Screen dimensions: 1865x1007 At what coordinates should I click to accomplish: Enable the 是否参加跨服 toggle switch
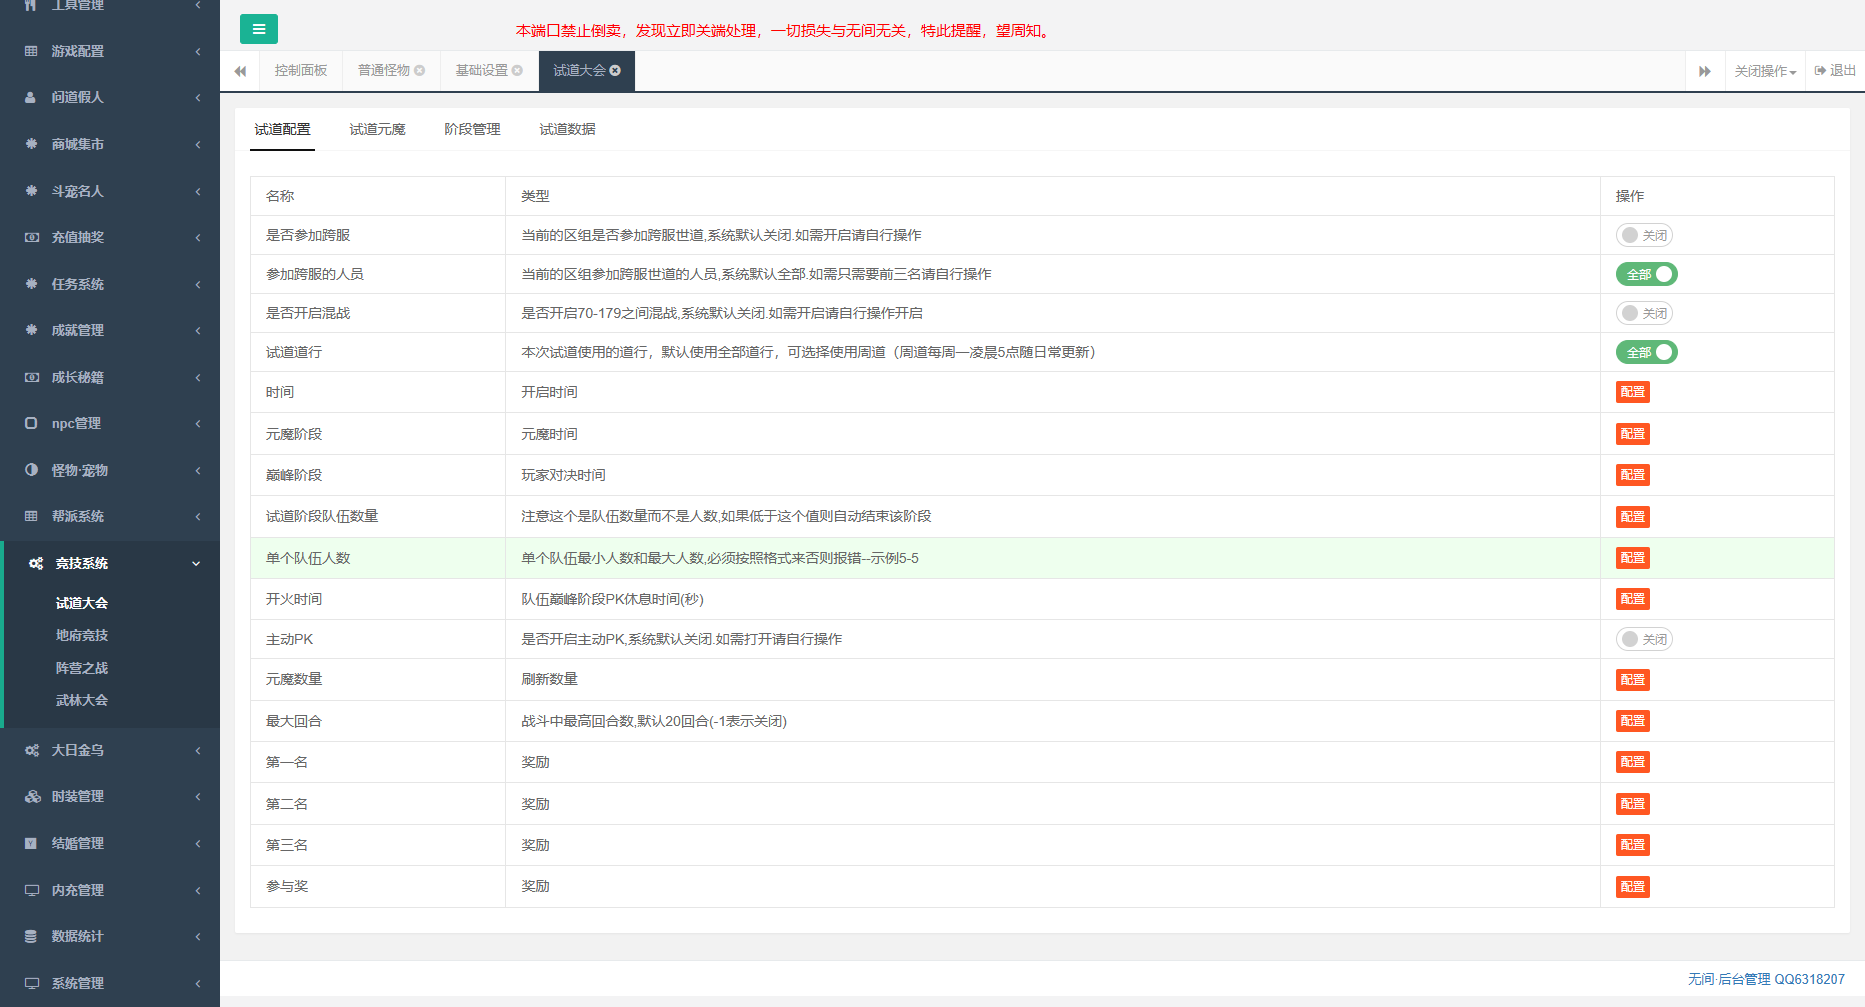click(x=1644, y=235)
